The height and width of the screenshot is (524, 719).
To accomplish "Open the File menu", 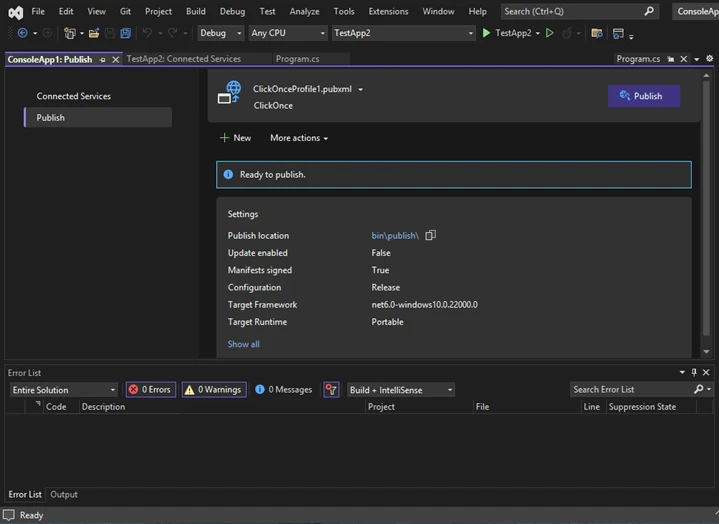I will point(38,11).
